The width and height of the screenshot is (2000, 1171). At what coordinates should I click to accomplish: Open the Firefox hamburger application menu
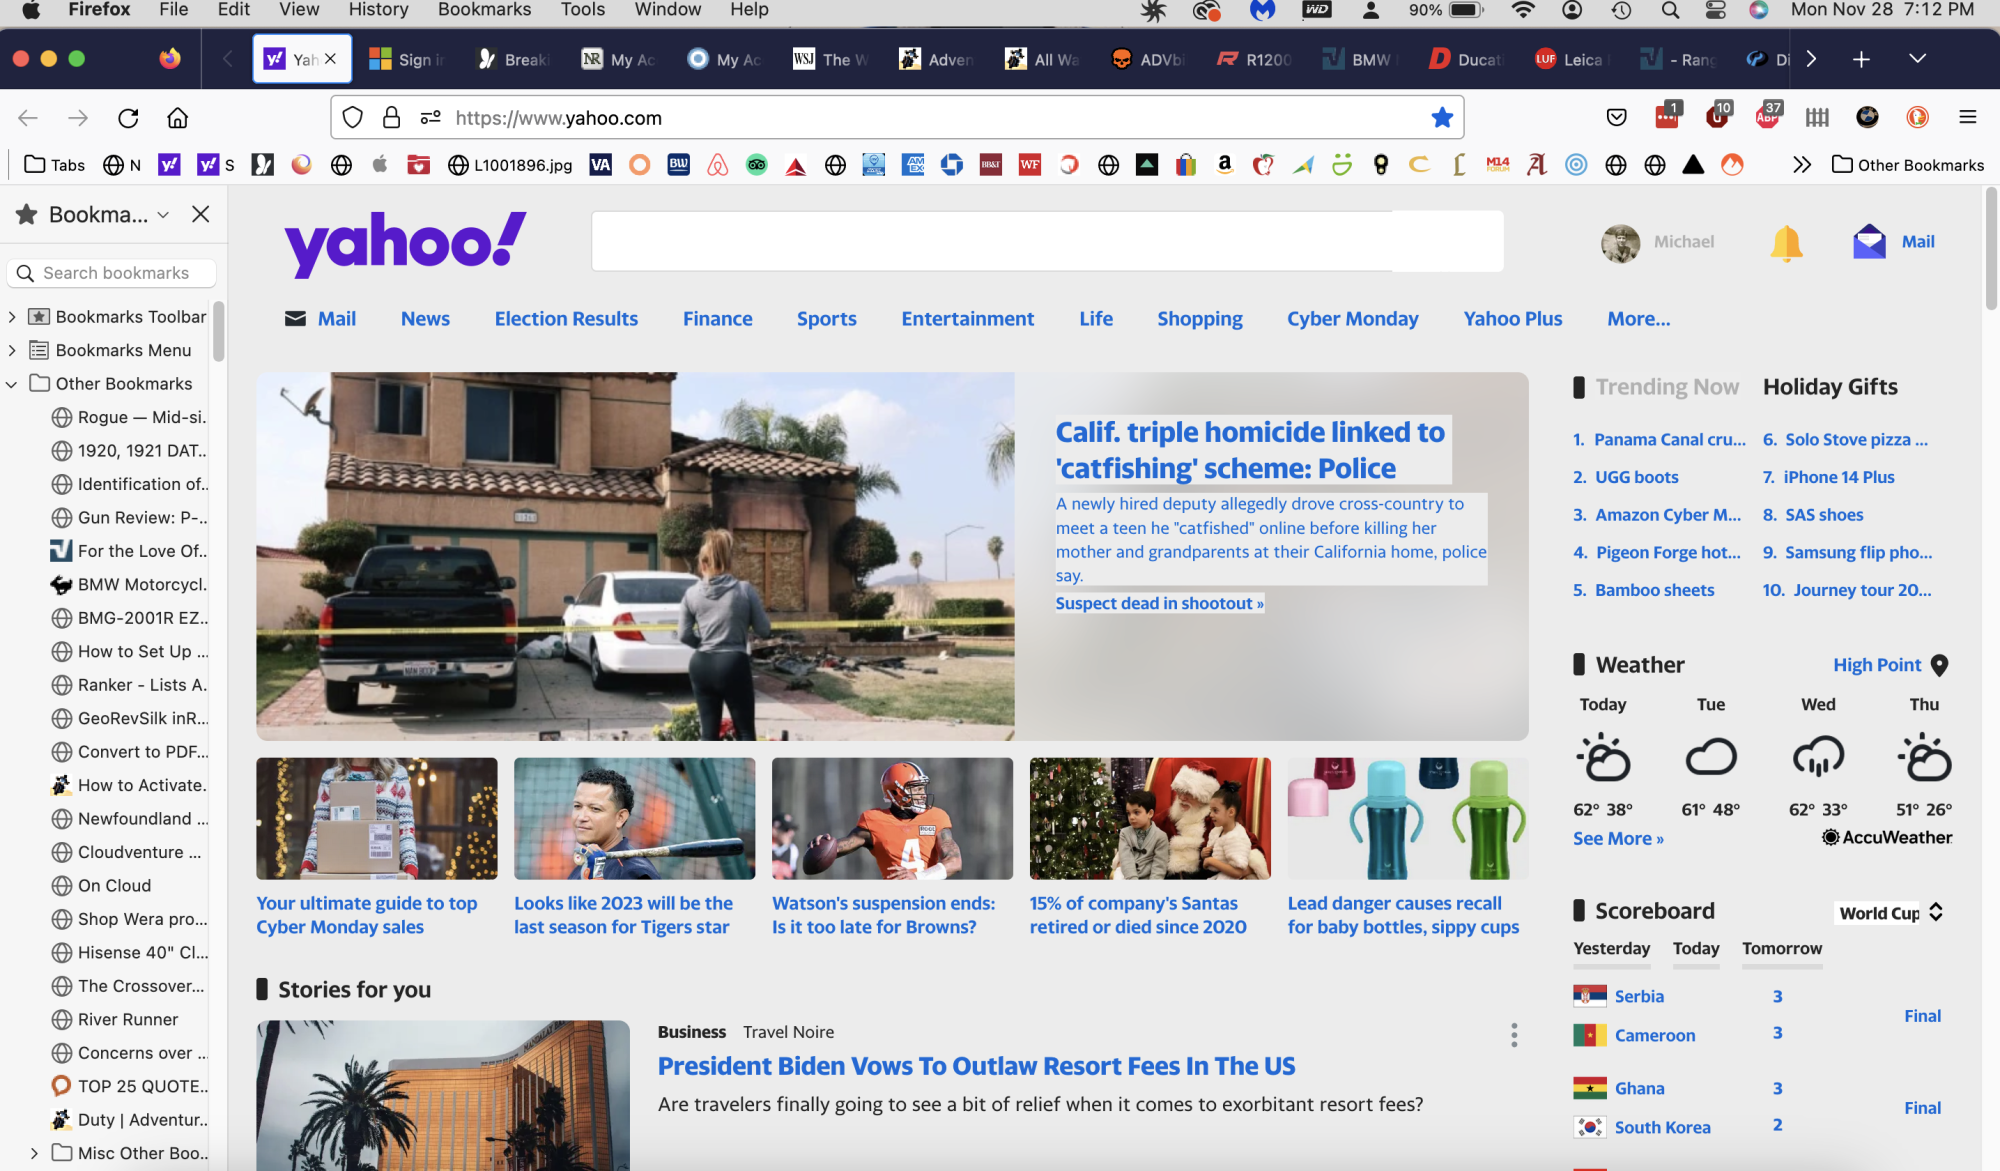1968,118
